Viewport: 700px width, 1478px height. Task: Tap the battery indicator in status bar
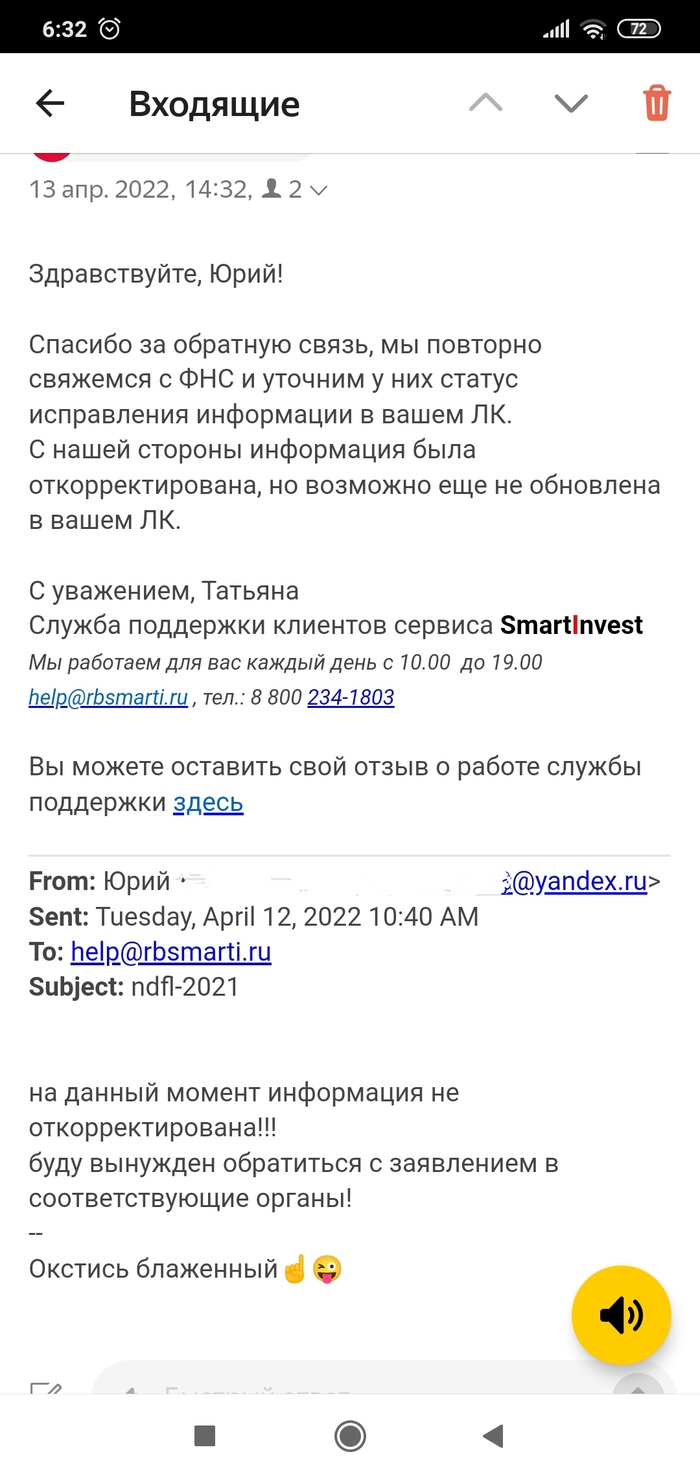click(x=638, y=29)
